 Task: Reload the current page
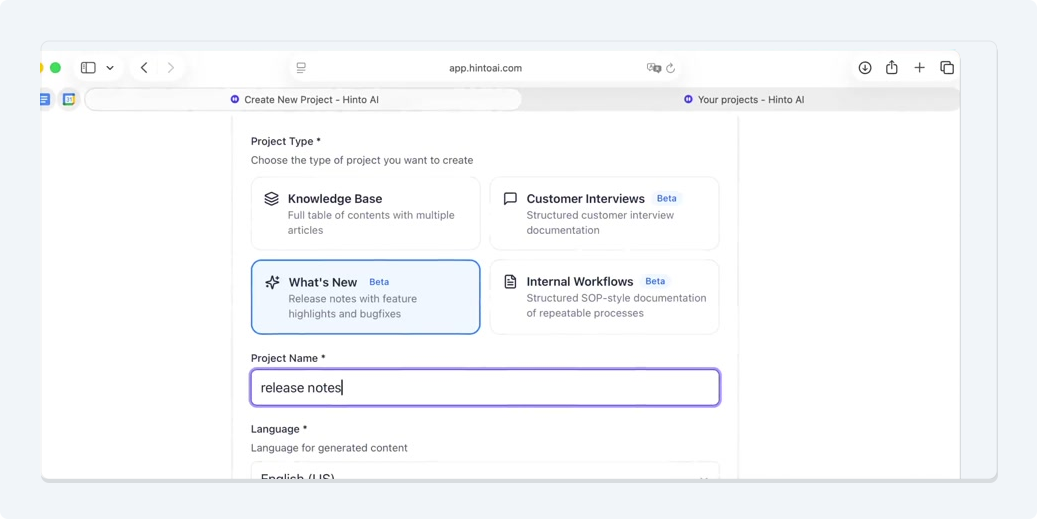[x=671, y=68]
